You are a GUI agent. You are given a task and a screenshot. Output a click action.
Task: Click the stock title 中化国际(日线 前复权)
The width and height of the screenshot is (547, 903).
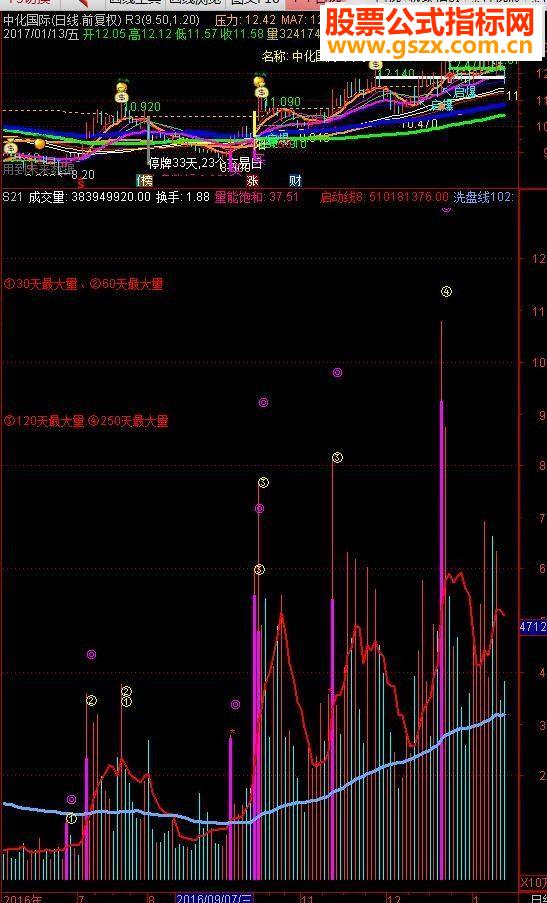click(x=62, y=20)
